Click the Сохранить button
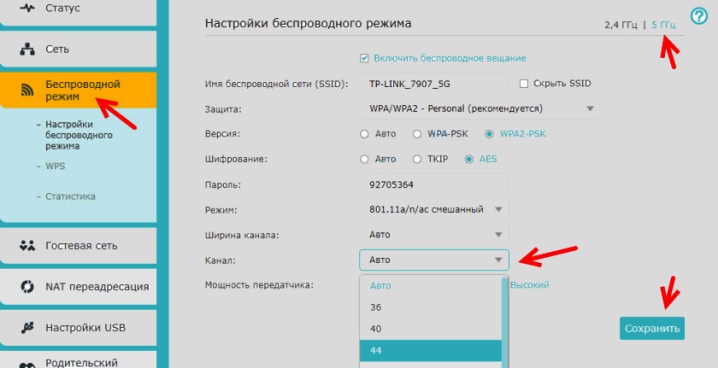The width and height of the screenshot is (718, 368). [x=652, y=328]
